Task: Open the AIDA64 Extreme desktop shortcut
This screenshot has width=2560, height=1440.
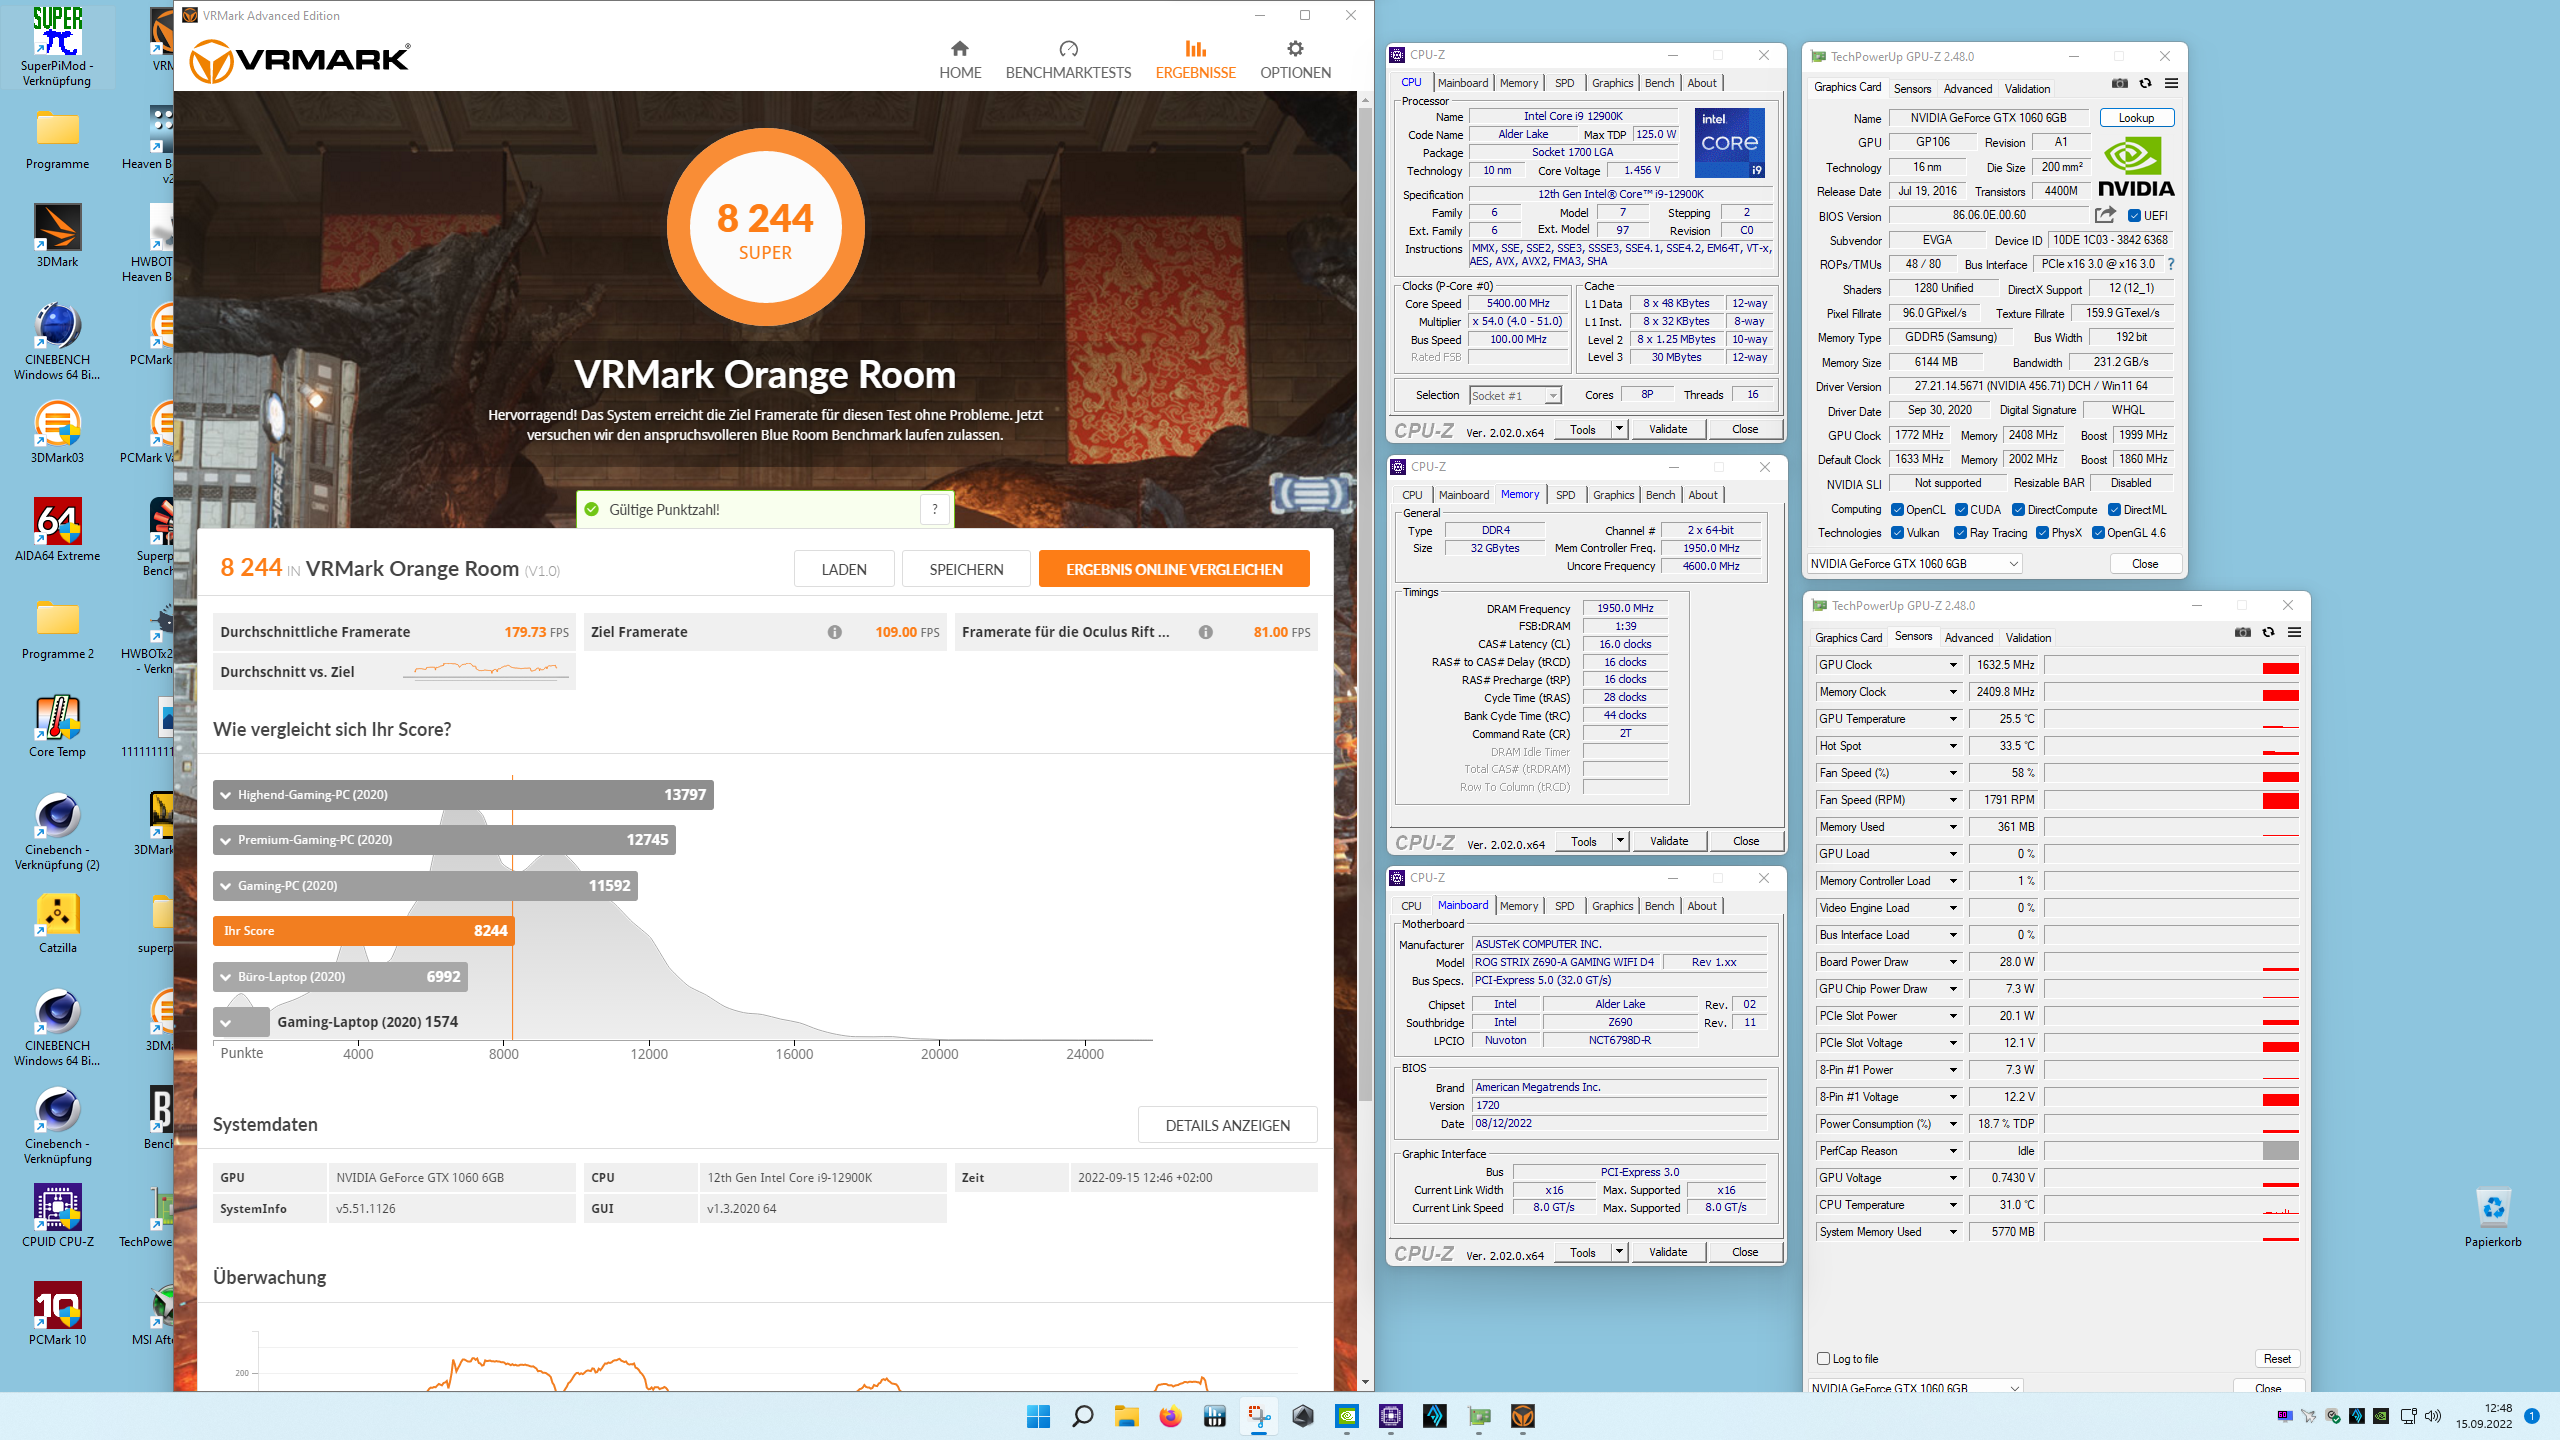Action: point(57,530)
